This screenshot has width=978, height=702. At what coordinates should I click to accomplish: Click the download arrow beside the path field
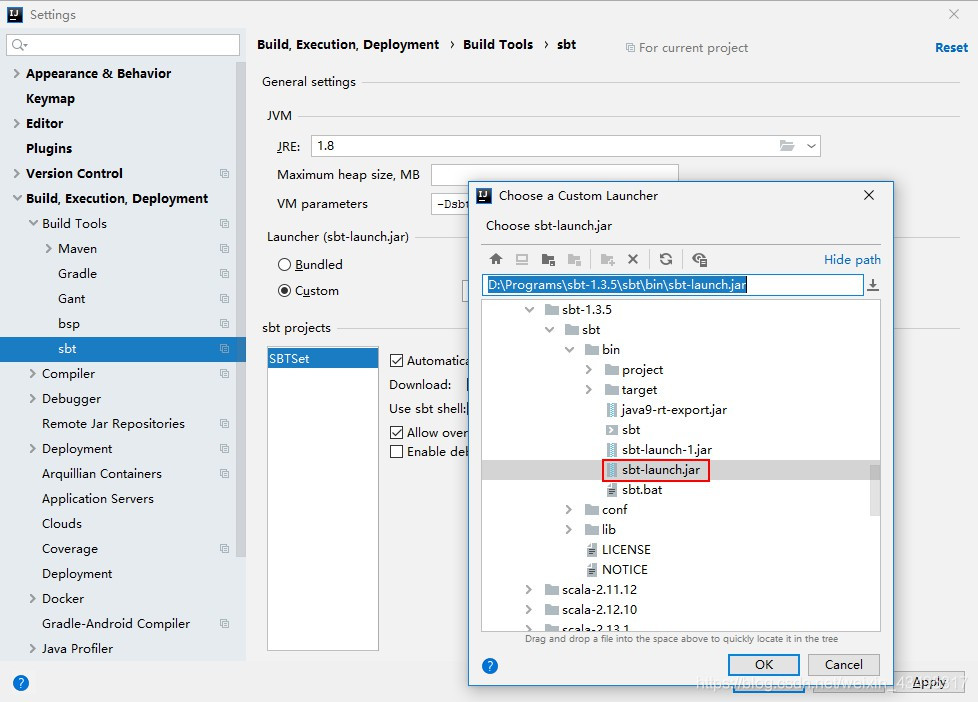pyautogui.click(x=872, y=285)
